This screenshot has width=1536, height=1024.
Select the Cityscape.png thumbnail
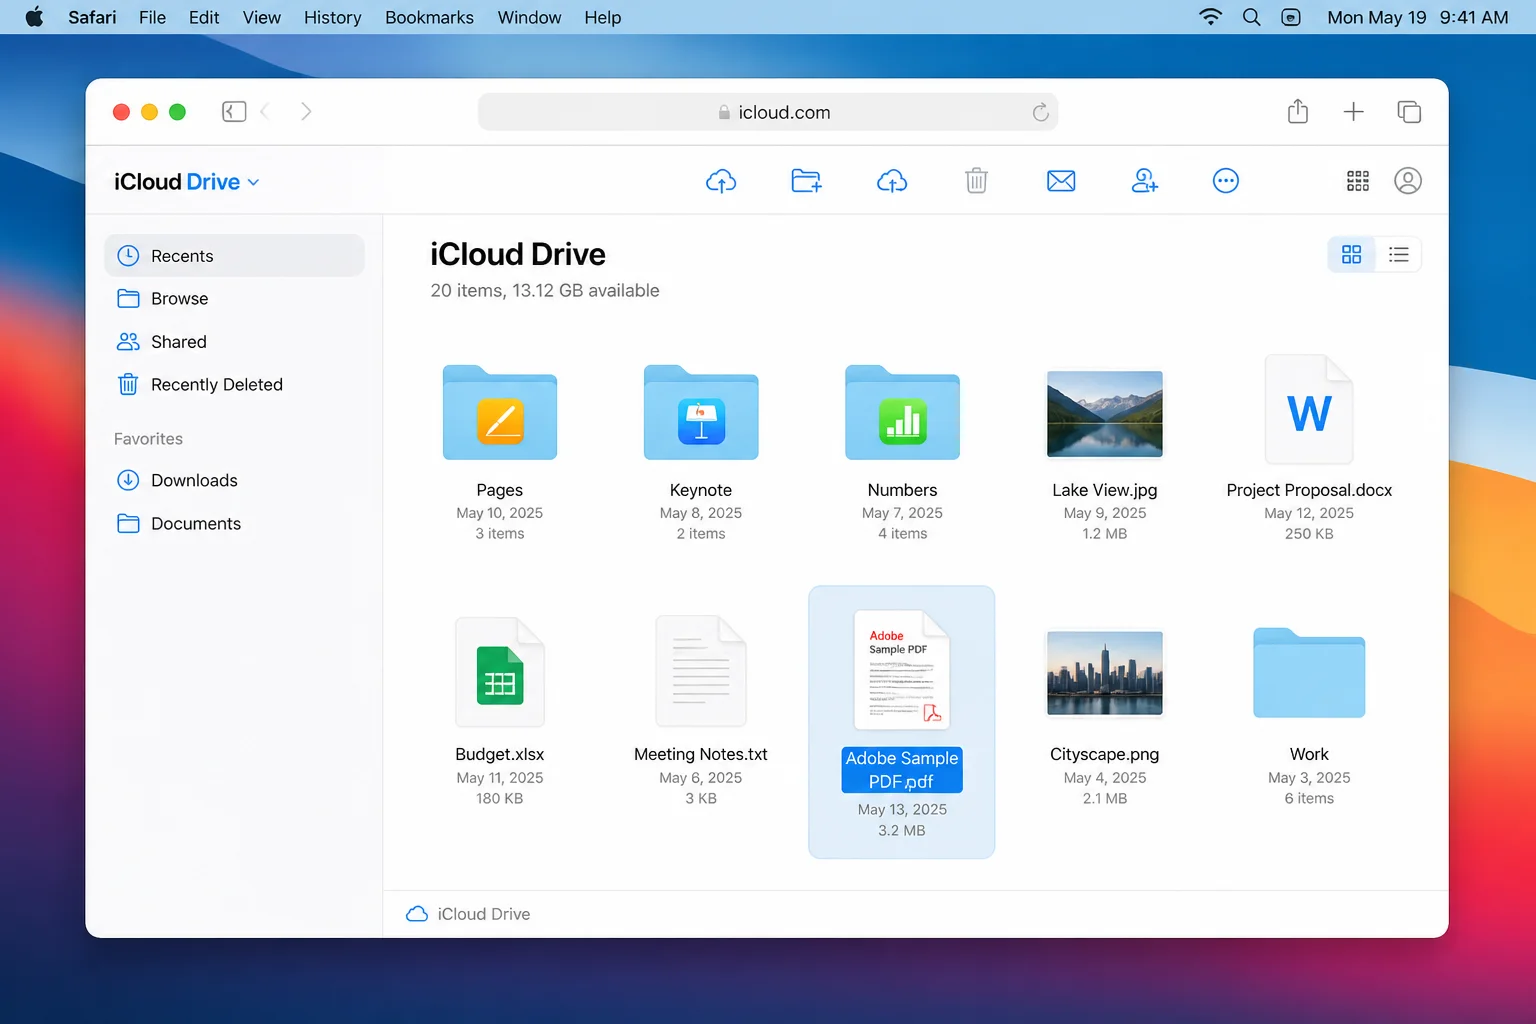1104,673
